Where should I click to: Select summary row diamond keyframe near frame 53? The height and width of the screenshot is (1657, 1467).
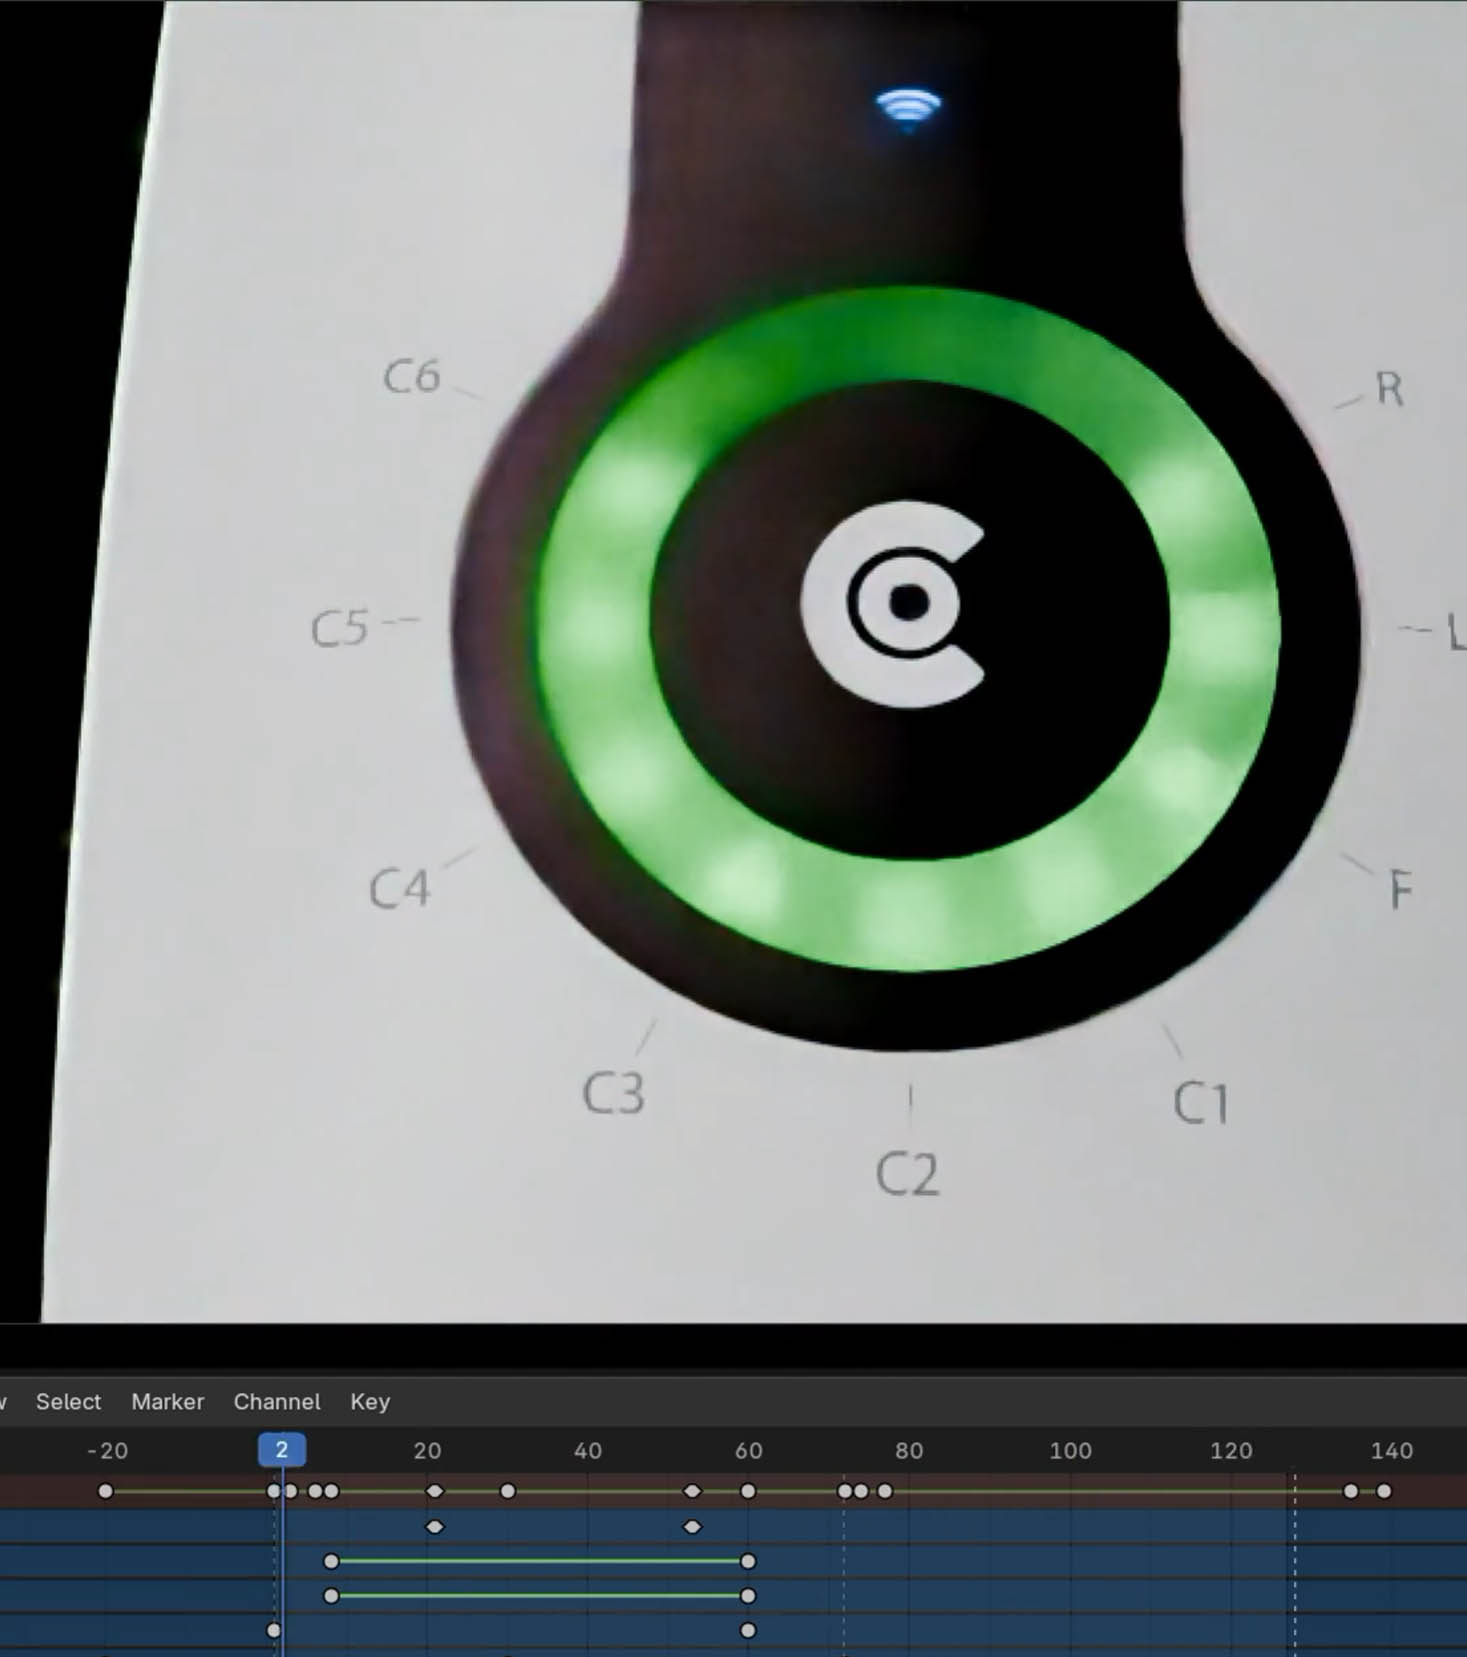[x=692, y=1491]
